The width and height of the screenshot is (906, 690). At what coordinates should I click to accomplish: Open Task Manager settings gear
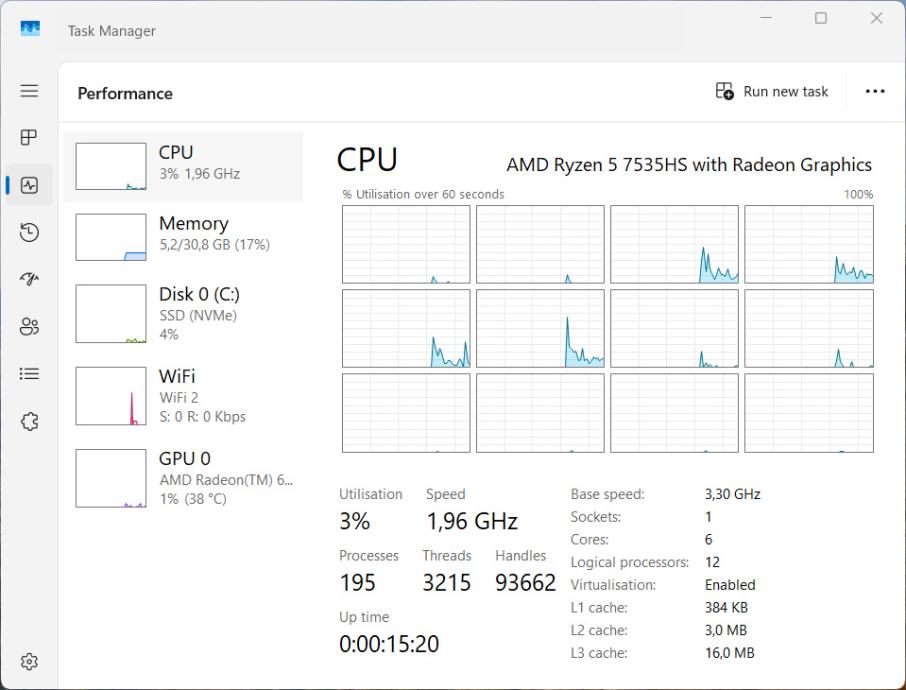29,662
